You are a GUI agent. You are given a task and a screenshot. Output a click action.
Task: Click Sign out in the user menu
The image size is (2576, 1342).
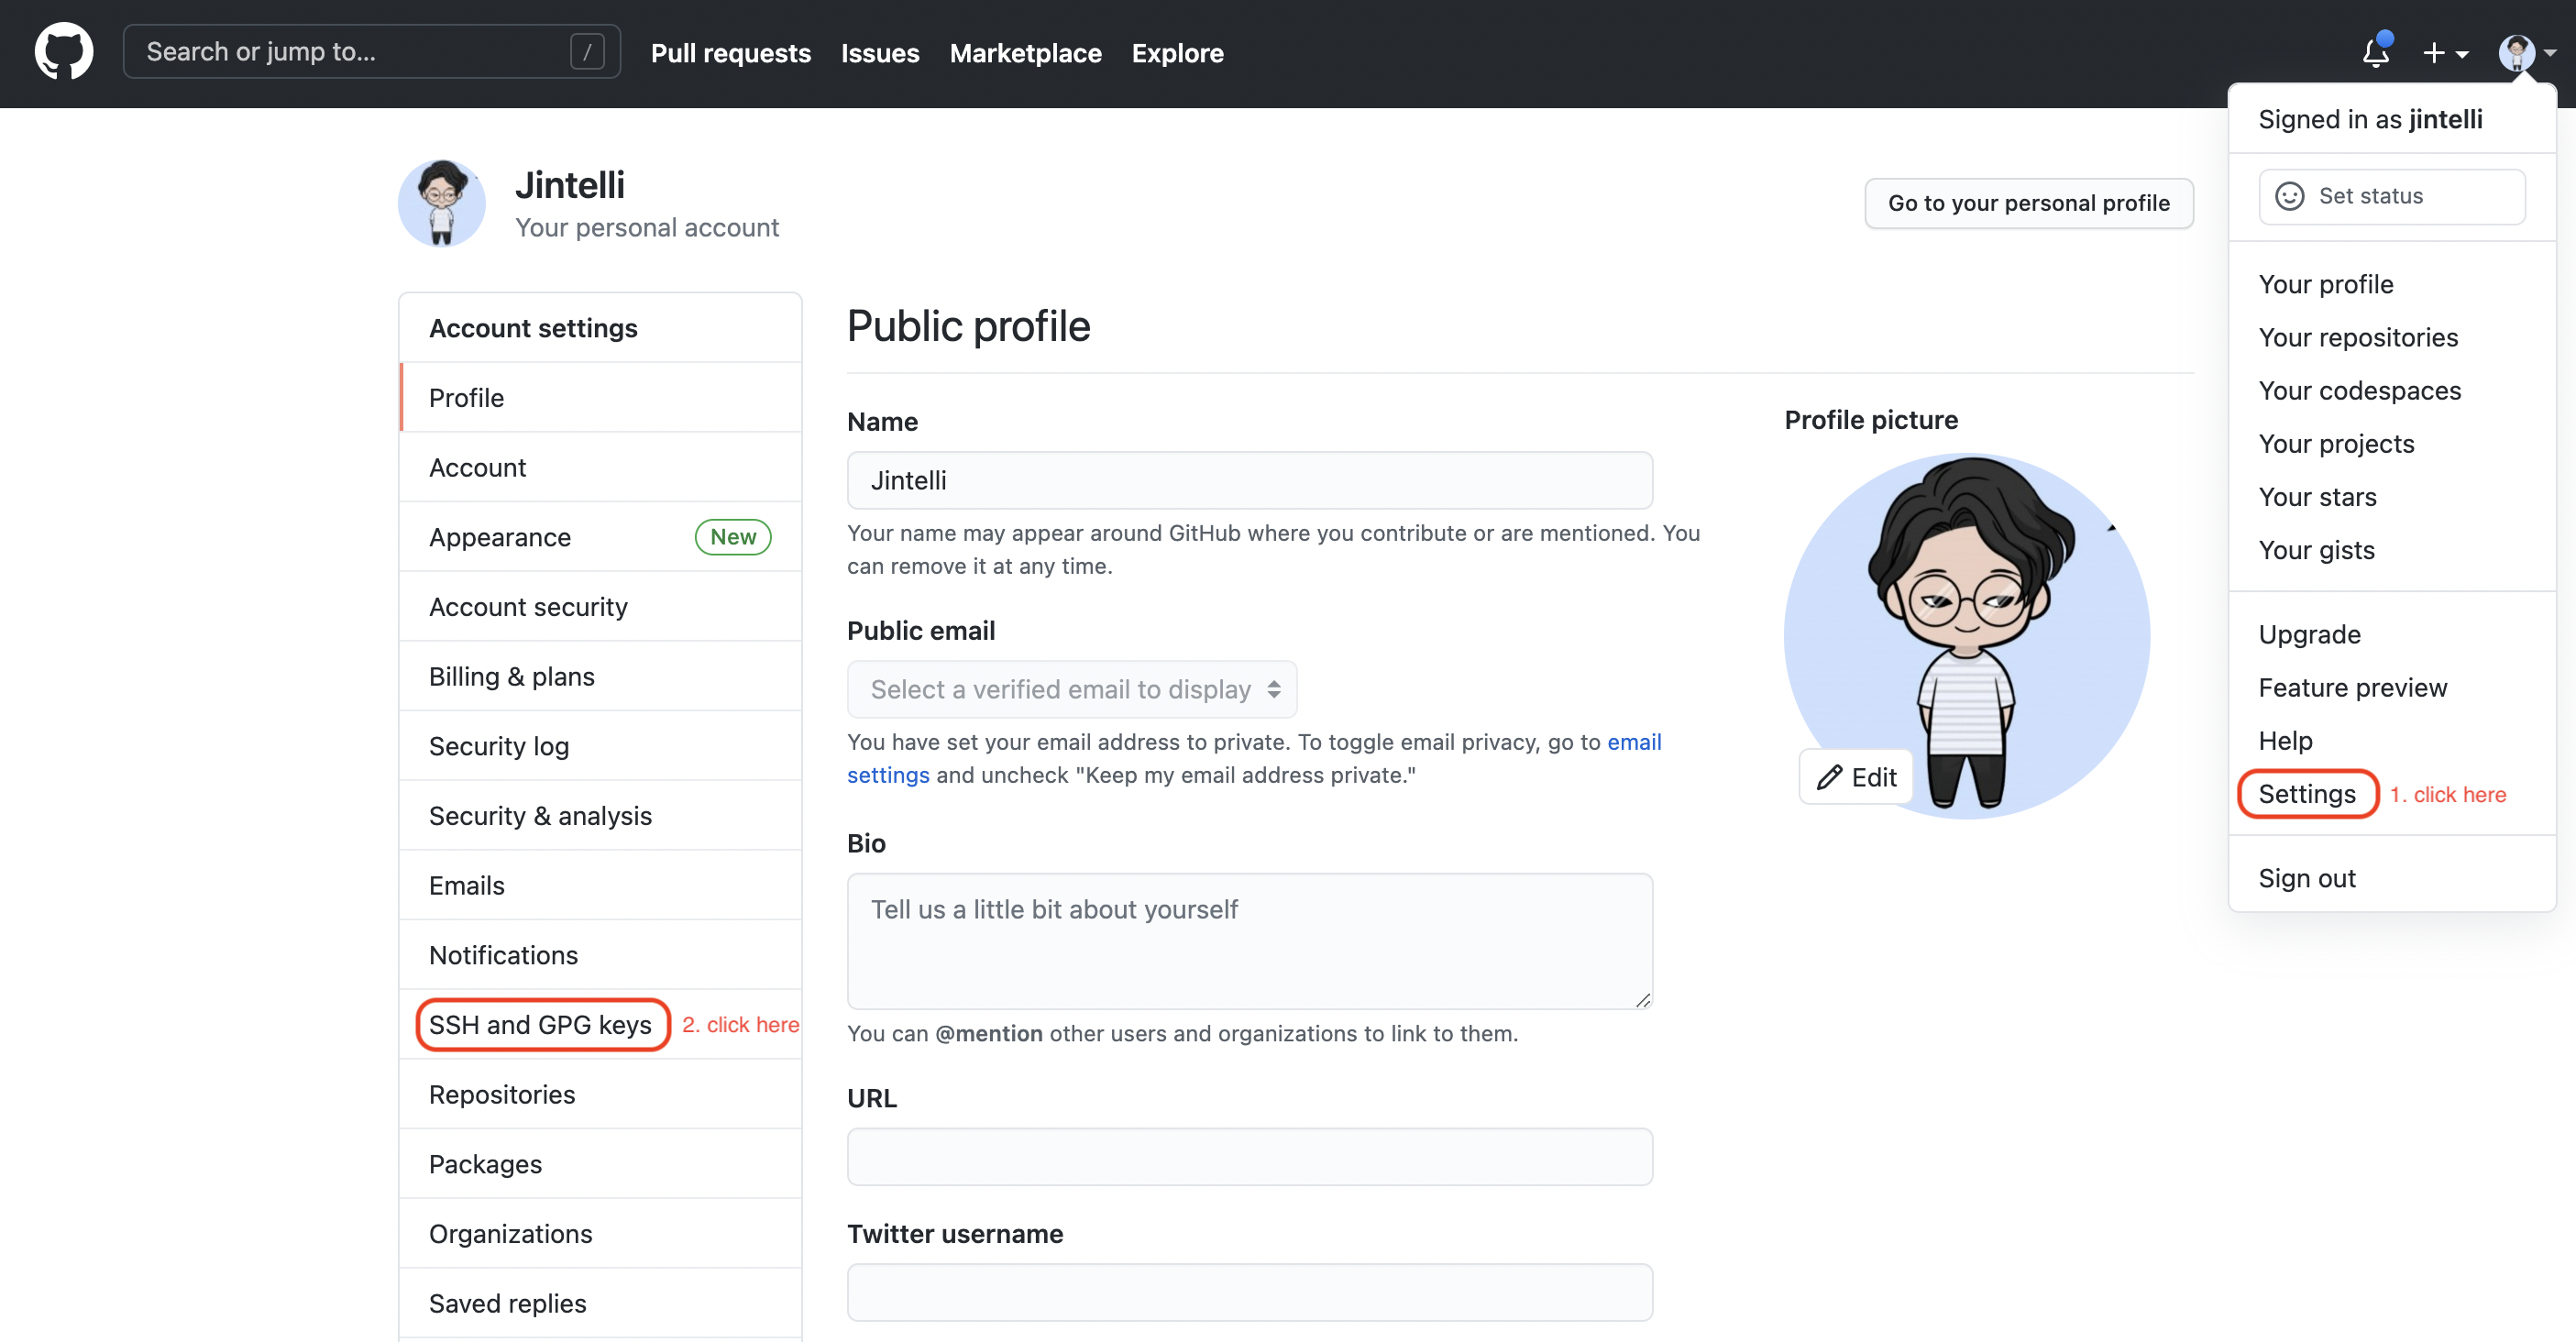[2306, 878]
